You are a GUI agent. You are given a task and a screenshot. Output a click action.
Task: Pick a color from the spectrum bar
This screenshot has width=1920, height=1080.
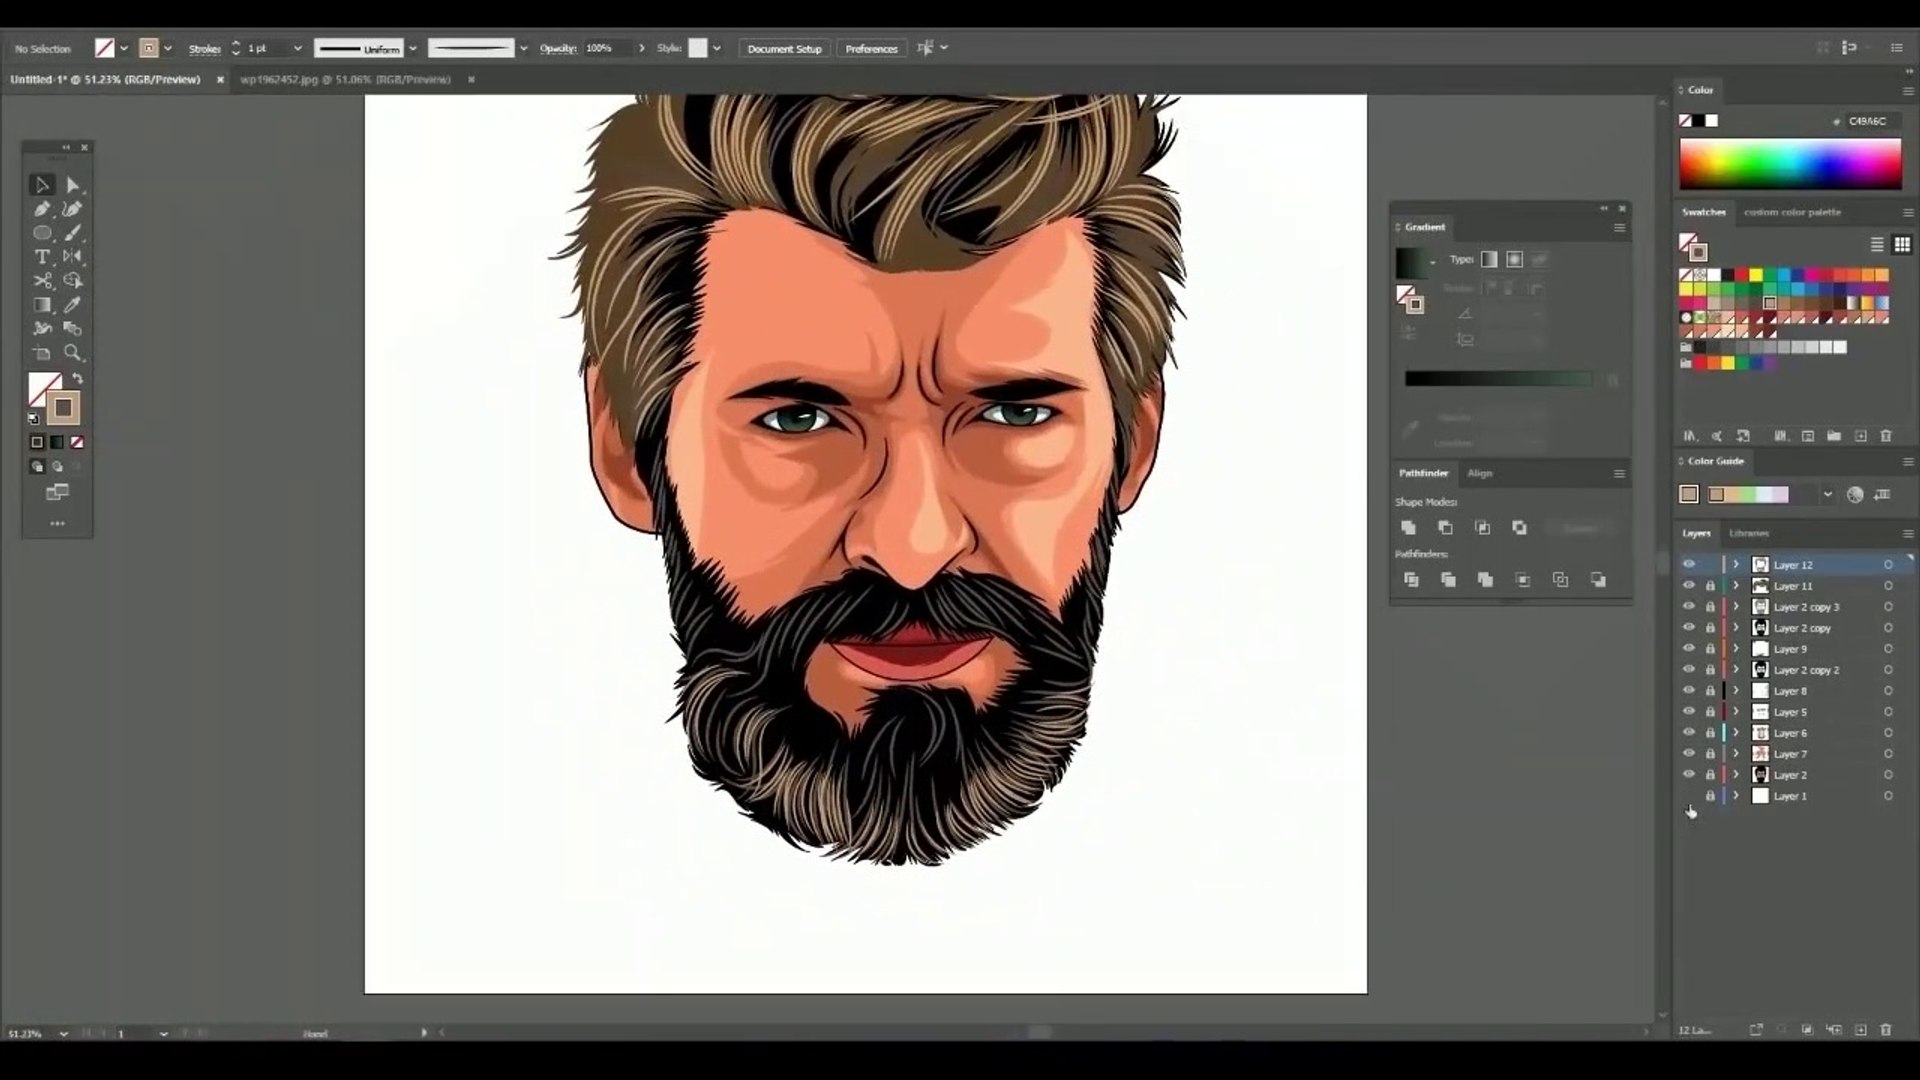click(1789, 164)
